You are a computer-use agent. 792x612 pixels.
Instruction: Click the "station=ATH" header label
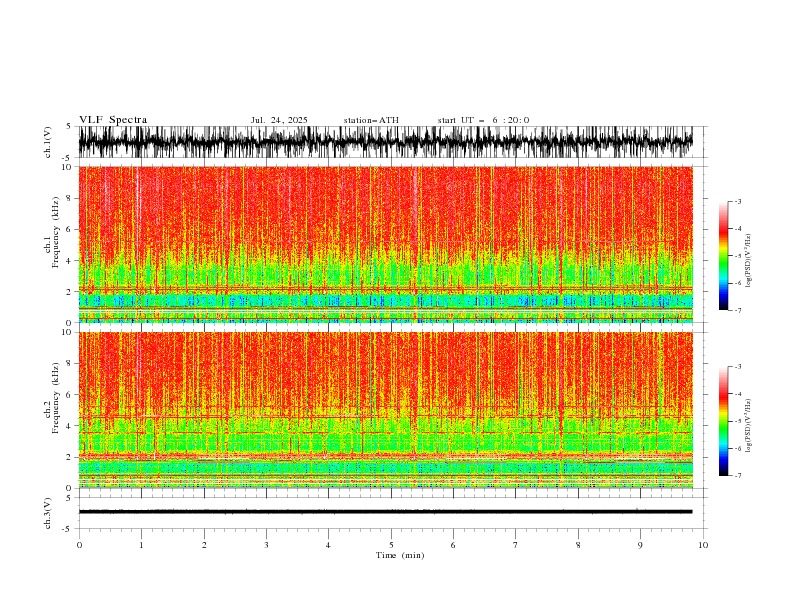coord(371,120)
